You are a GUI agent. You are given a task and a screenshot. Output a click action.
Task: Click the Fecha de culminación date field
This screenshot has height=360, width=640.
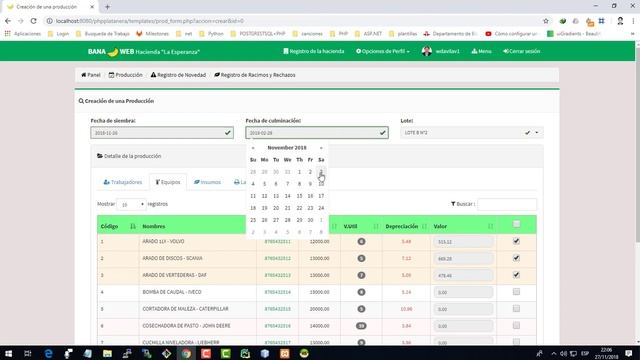click(x=317, y=133)
